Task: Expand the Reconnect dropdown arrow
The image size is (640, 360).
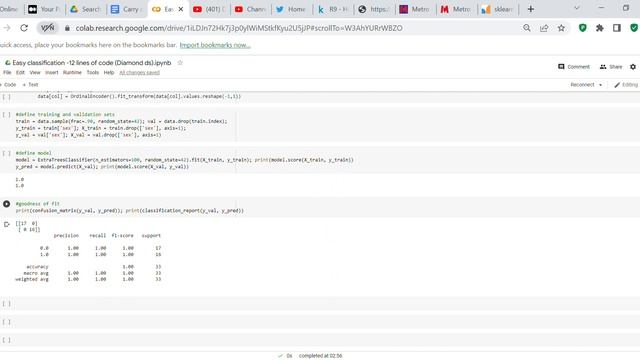Action: tap(600, 85)
